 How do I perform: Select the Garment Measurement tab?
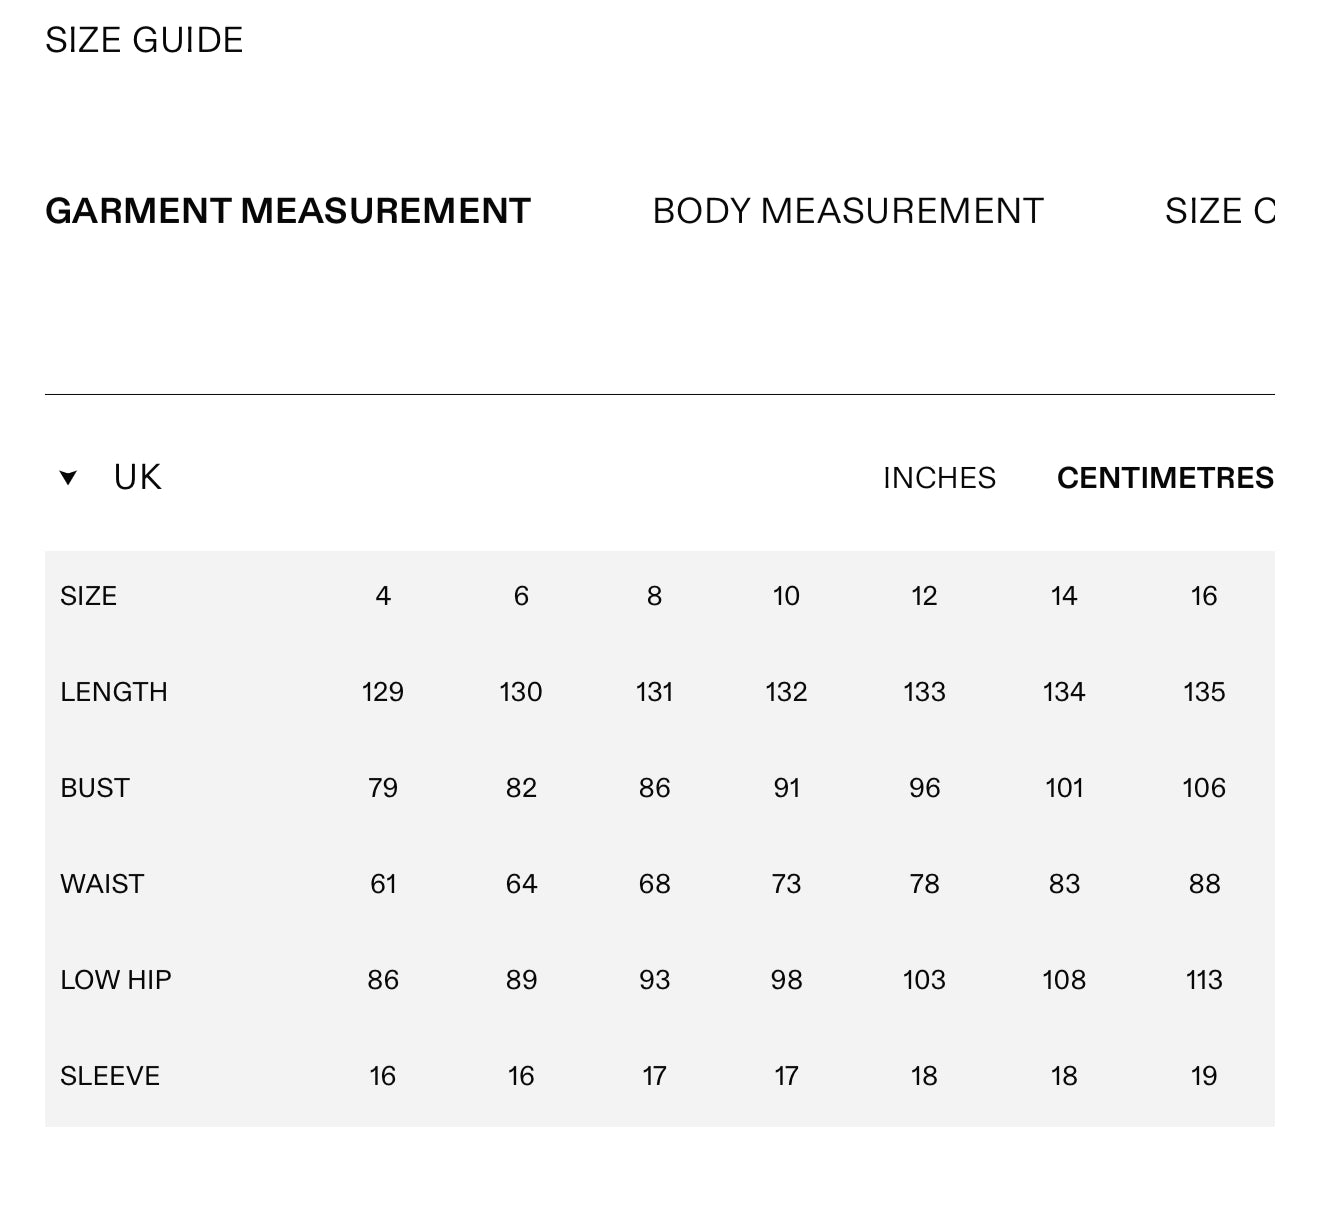click(288, 211)
